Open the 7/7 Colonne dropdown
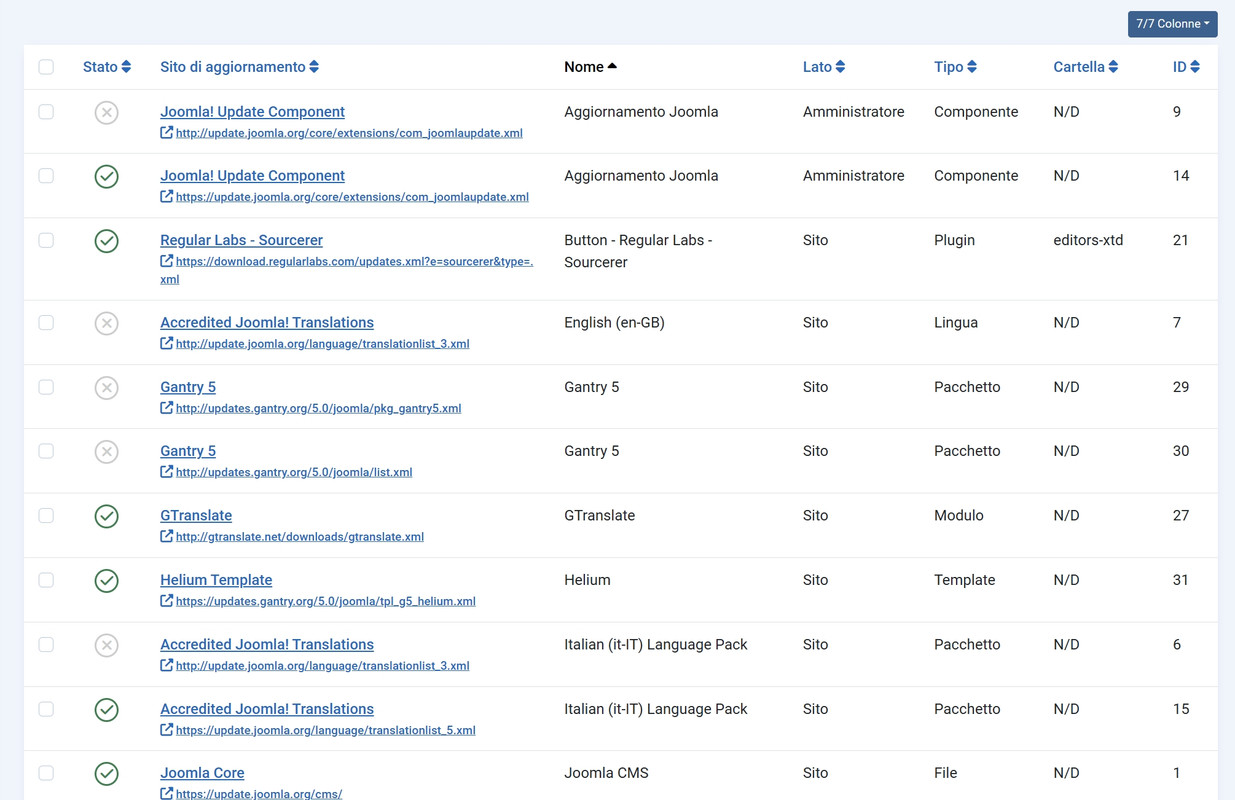1235x800 pixels. [1172, 24]
